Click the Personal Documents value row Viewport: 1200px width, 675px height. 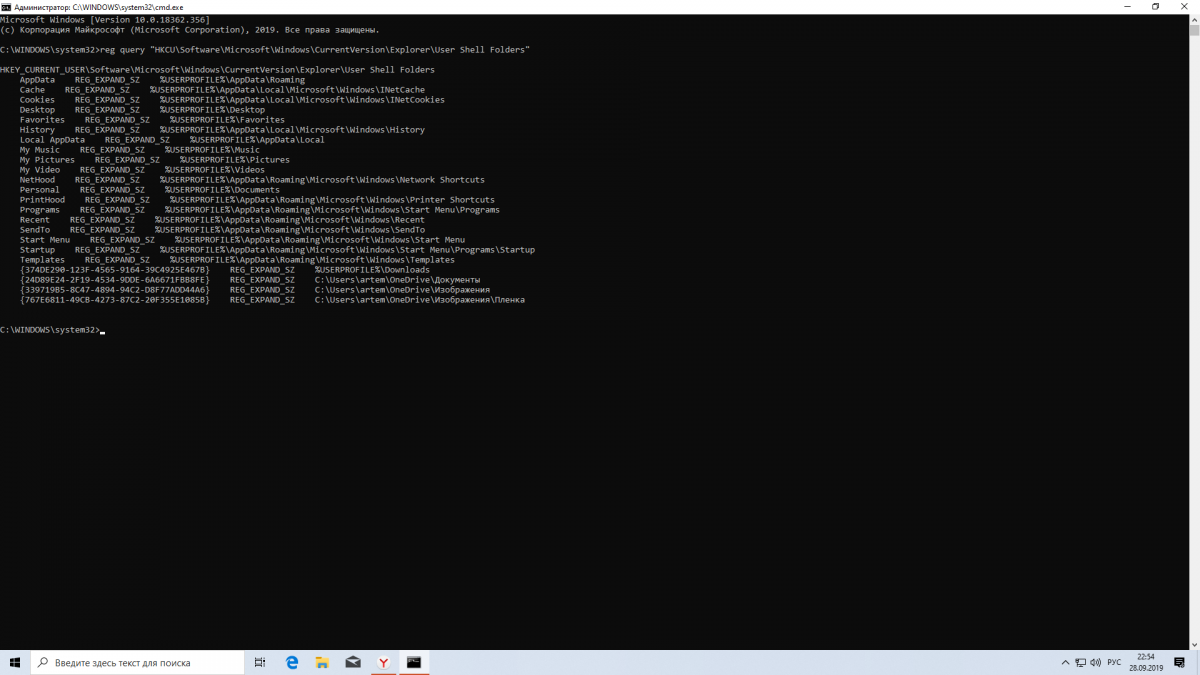pyautogui.click(x=149, y=189)
